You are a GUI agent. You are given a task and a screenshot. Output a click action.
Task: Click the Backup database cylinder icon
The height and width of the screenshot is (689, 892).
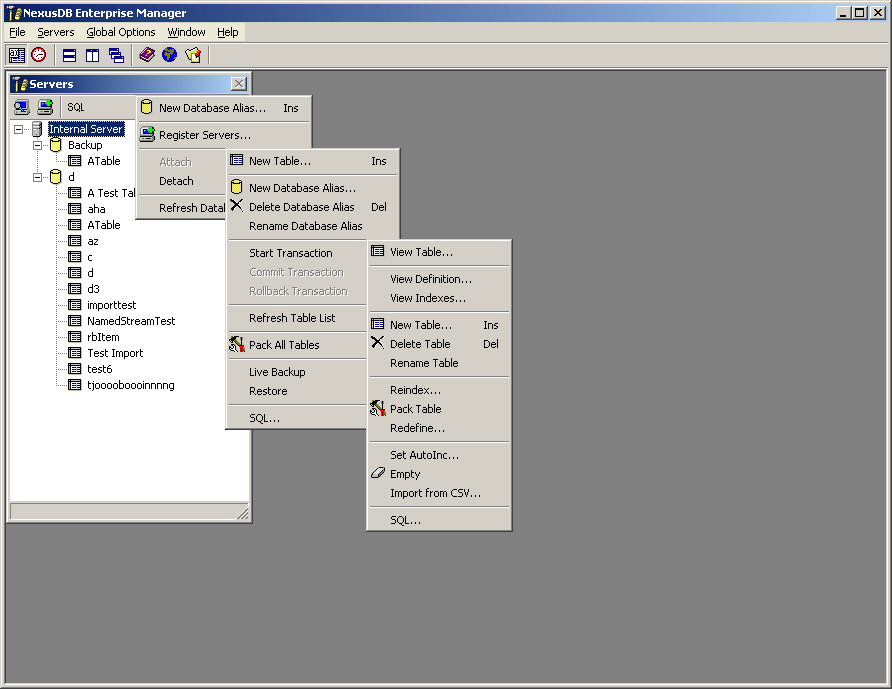[x=56, y=145]
